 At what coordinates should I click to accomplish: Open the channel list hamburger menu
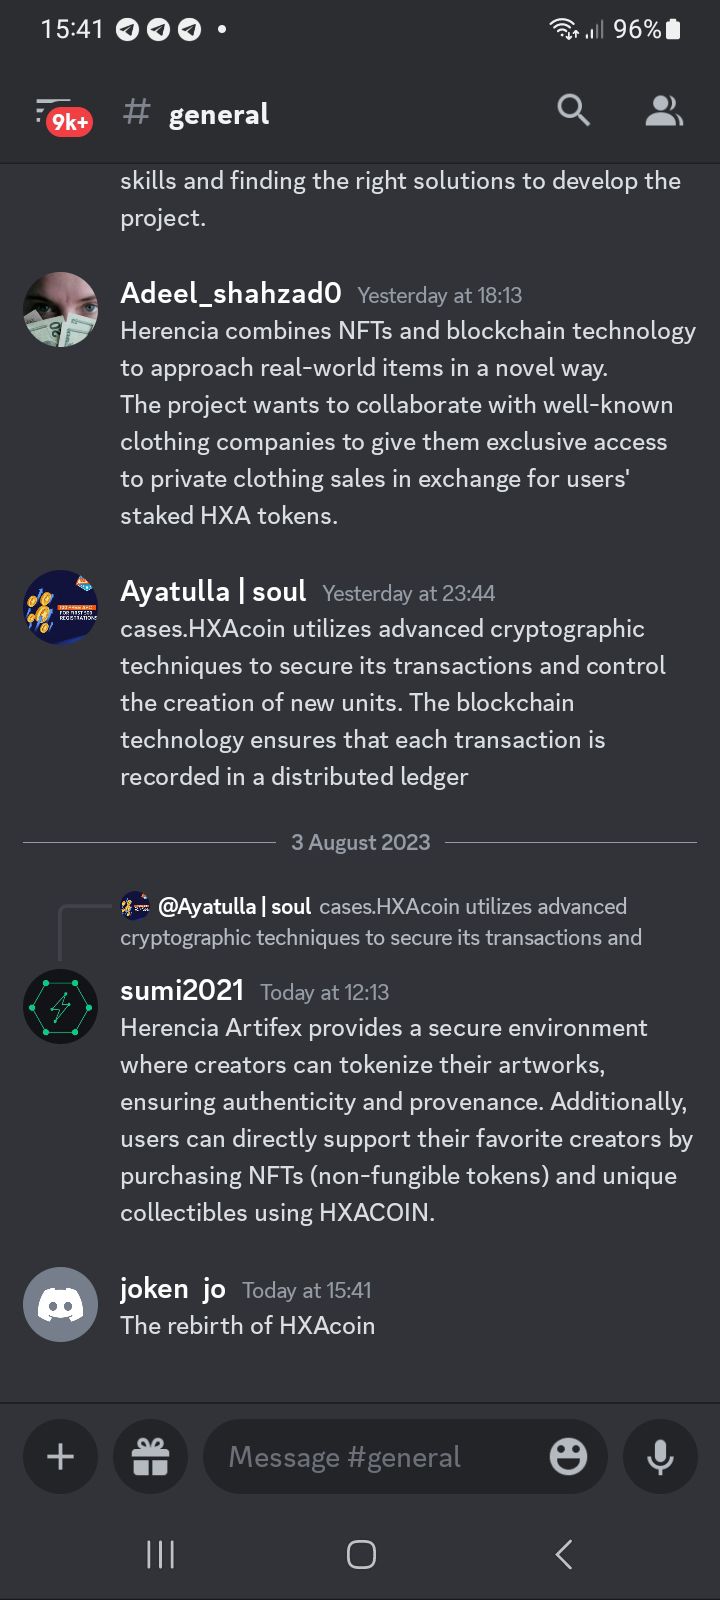(x=60, y=114)
